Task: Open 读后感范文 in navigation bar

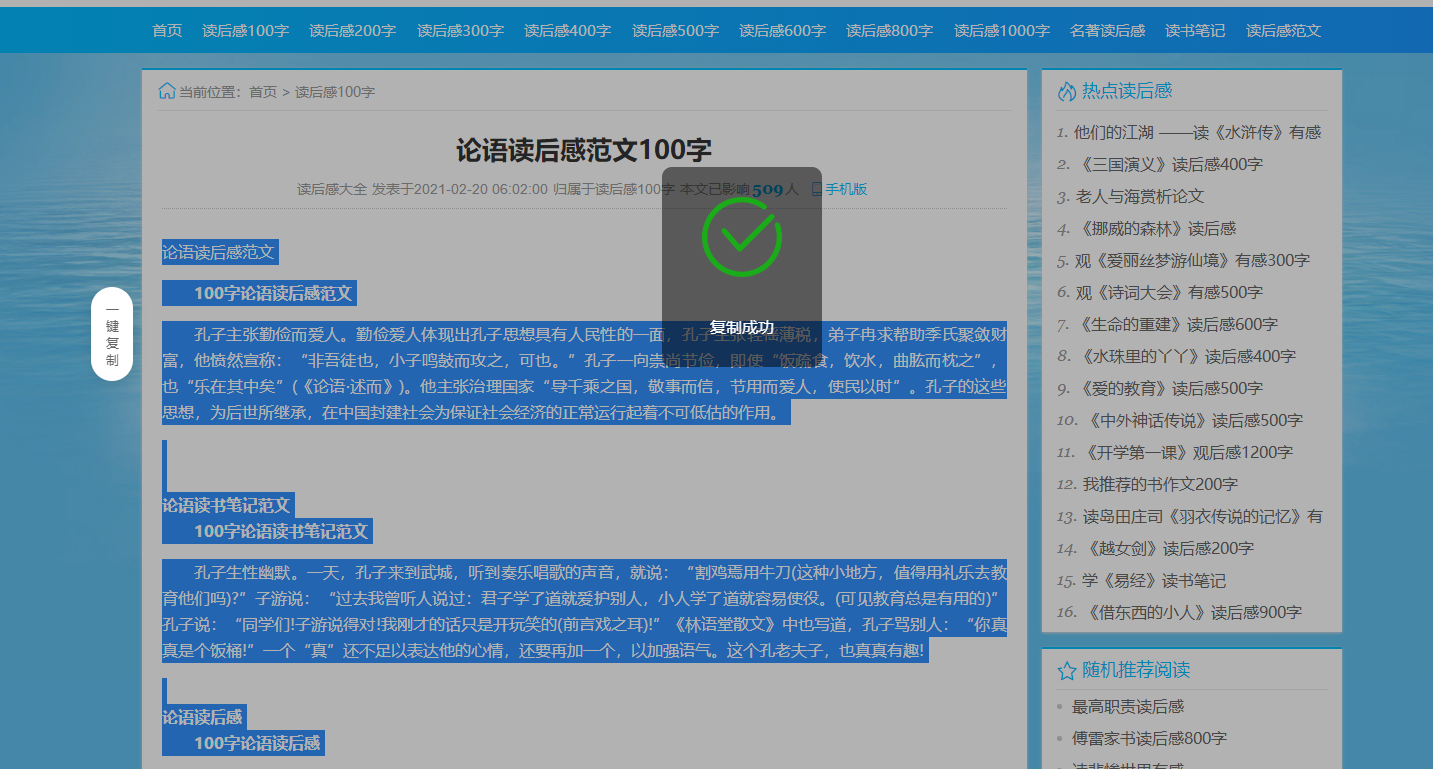Action: coord(1284,31)
